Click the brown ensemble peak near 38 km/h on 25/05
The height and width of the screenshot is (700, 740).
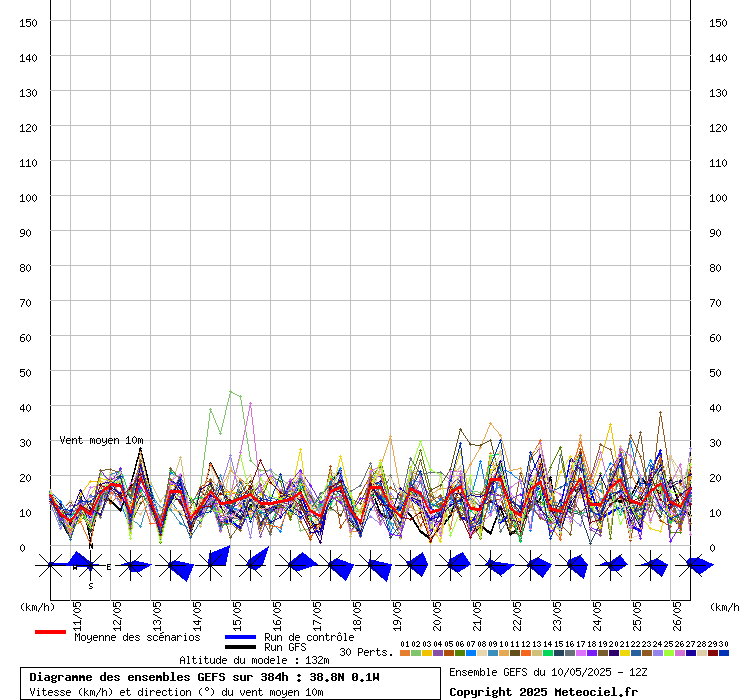pos(660,413)
